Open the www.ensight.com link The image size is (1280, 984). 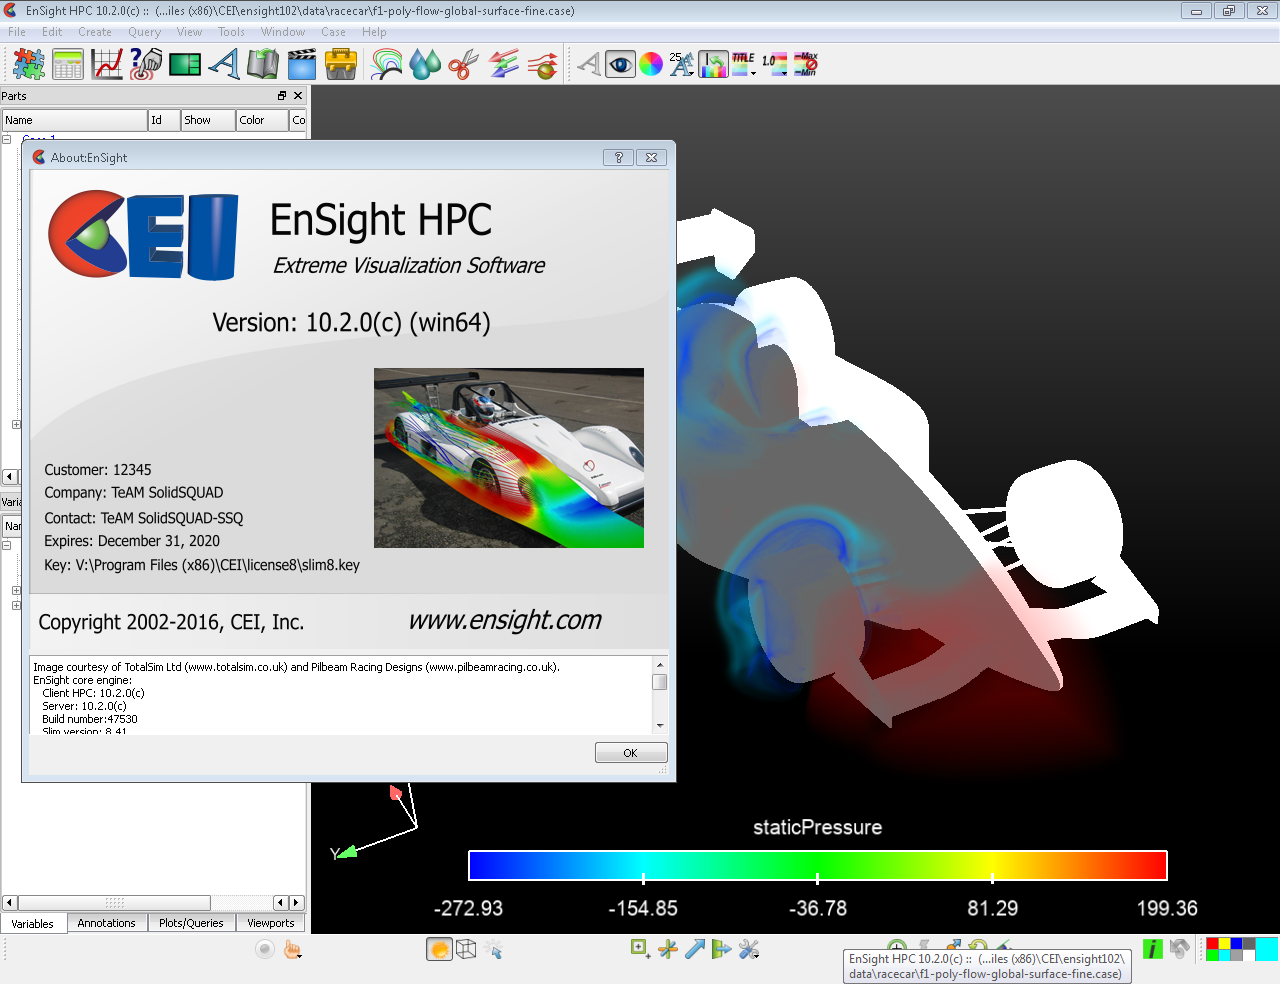(505, 620)
